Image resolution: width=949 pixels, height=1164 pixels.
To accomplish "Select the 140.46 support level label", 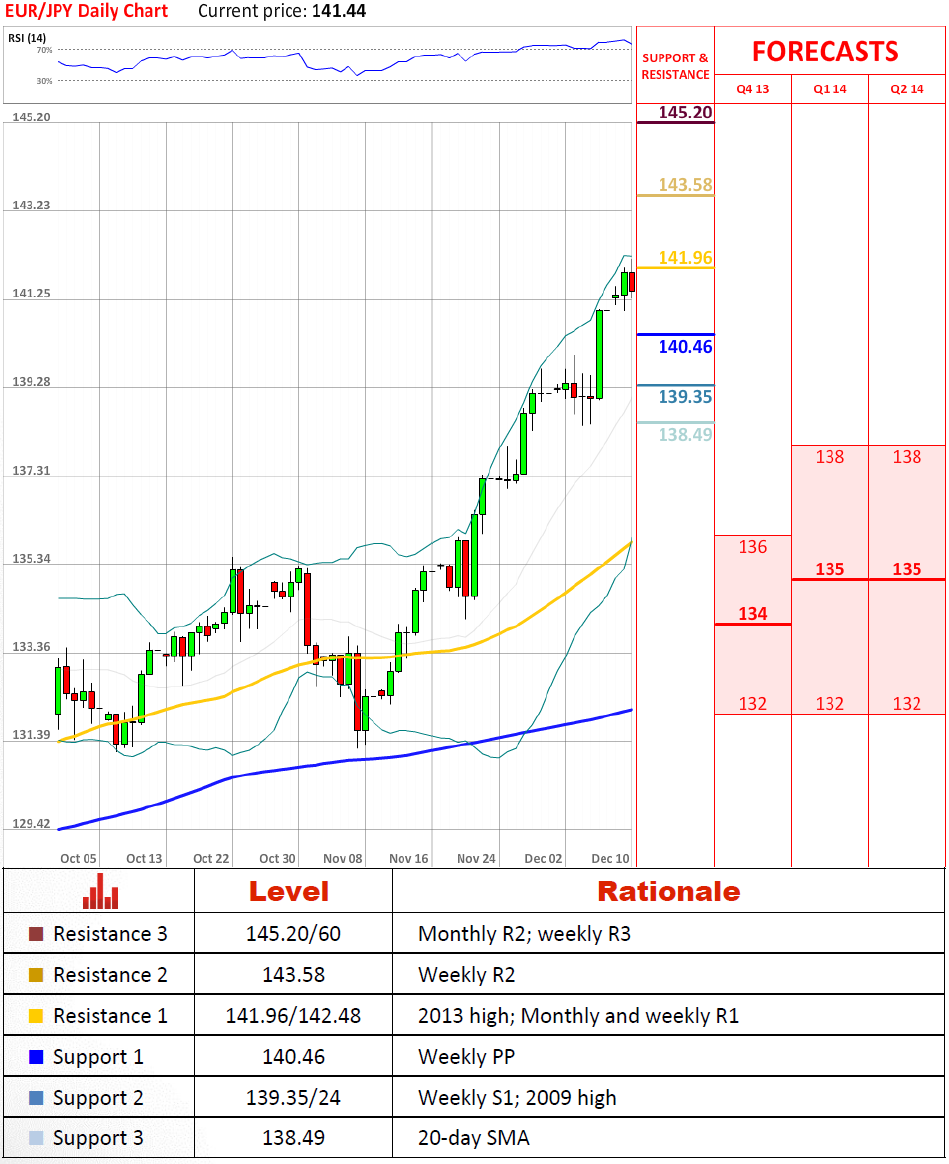I will point(685,347).
